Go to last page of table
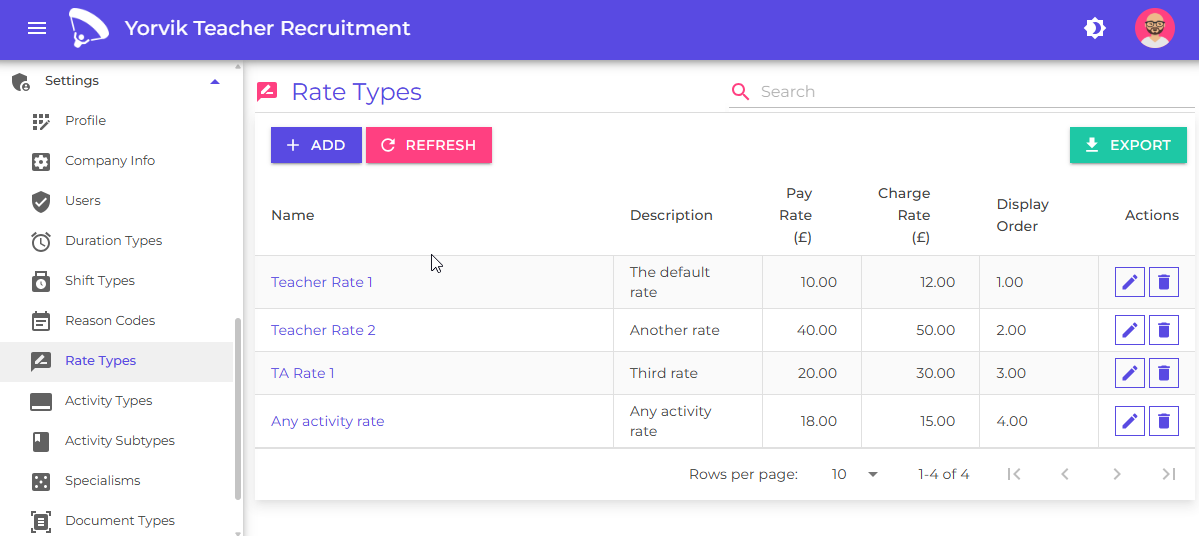Screen dimensions: 1199x536 [1168, 474]
